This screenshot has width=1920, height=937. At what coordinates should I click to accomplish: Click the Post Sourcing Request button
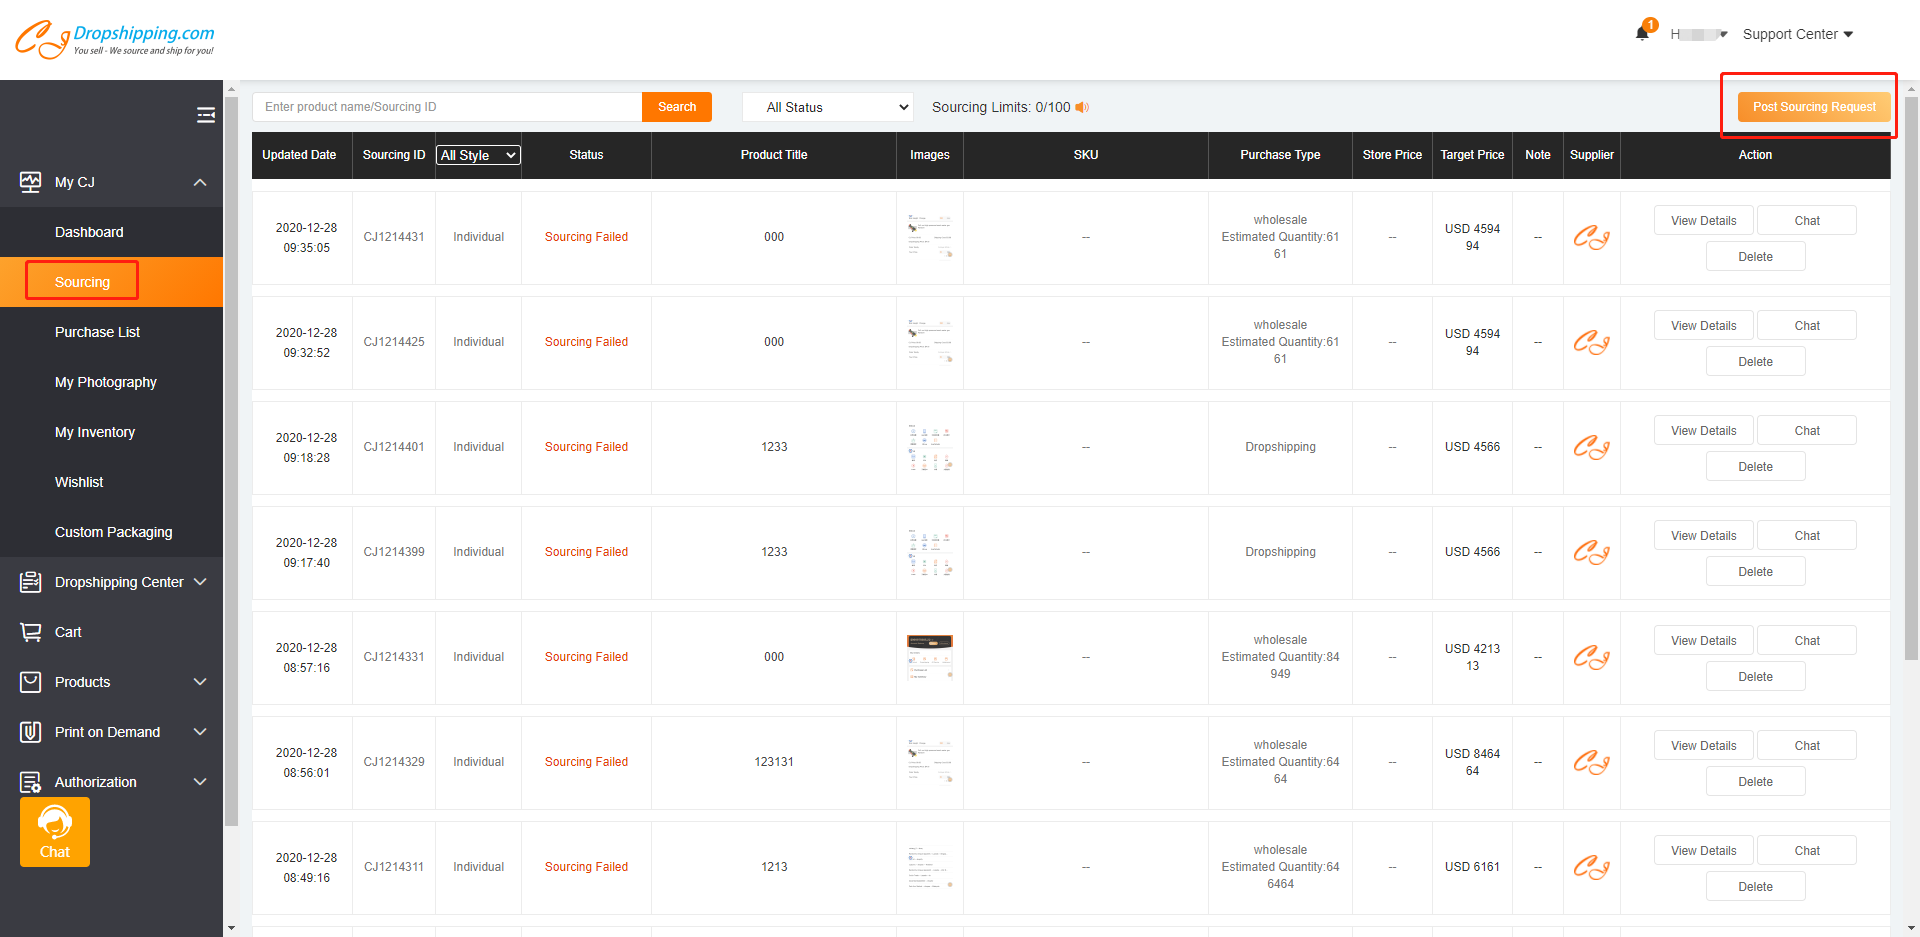pos(1814,107)
